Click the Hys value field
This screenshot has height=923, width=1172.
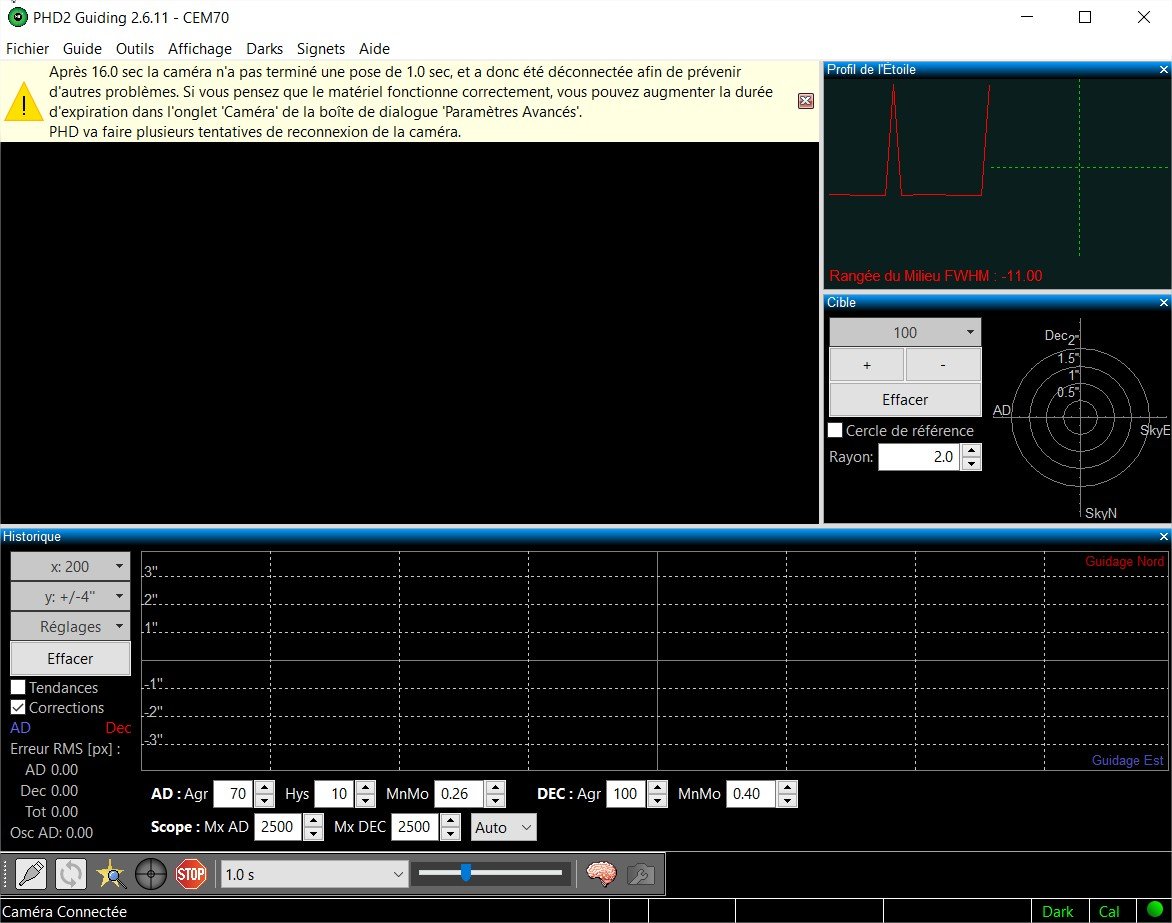click(335, 794)
